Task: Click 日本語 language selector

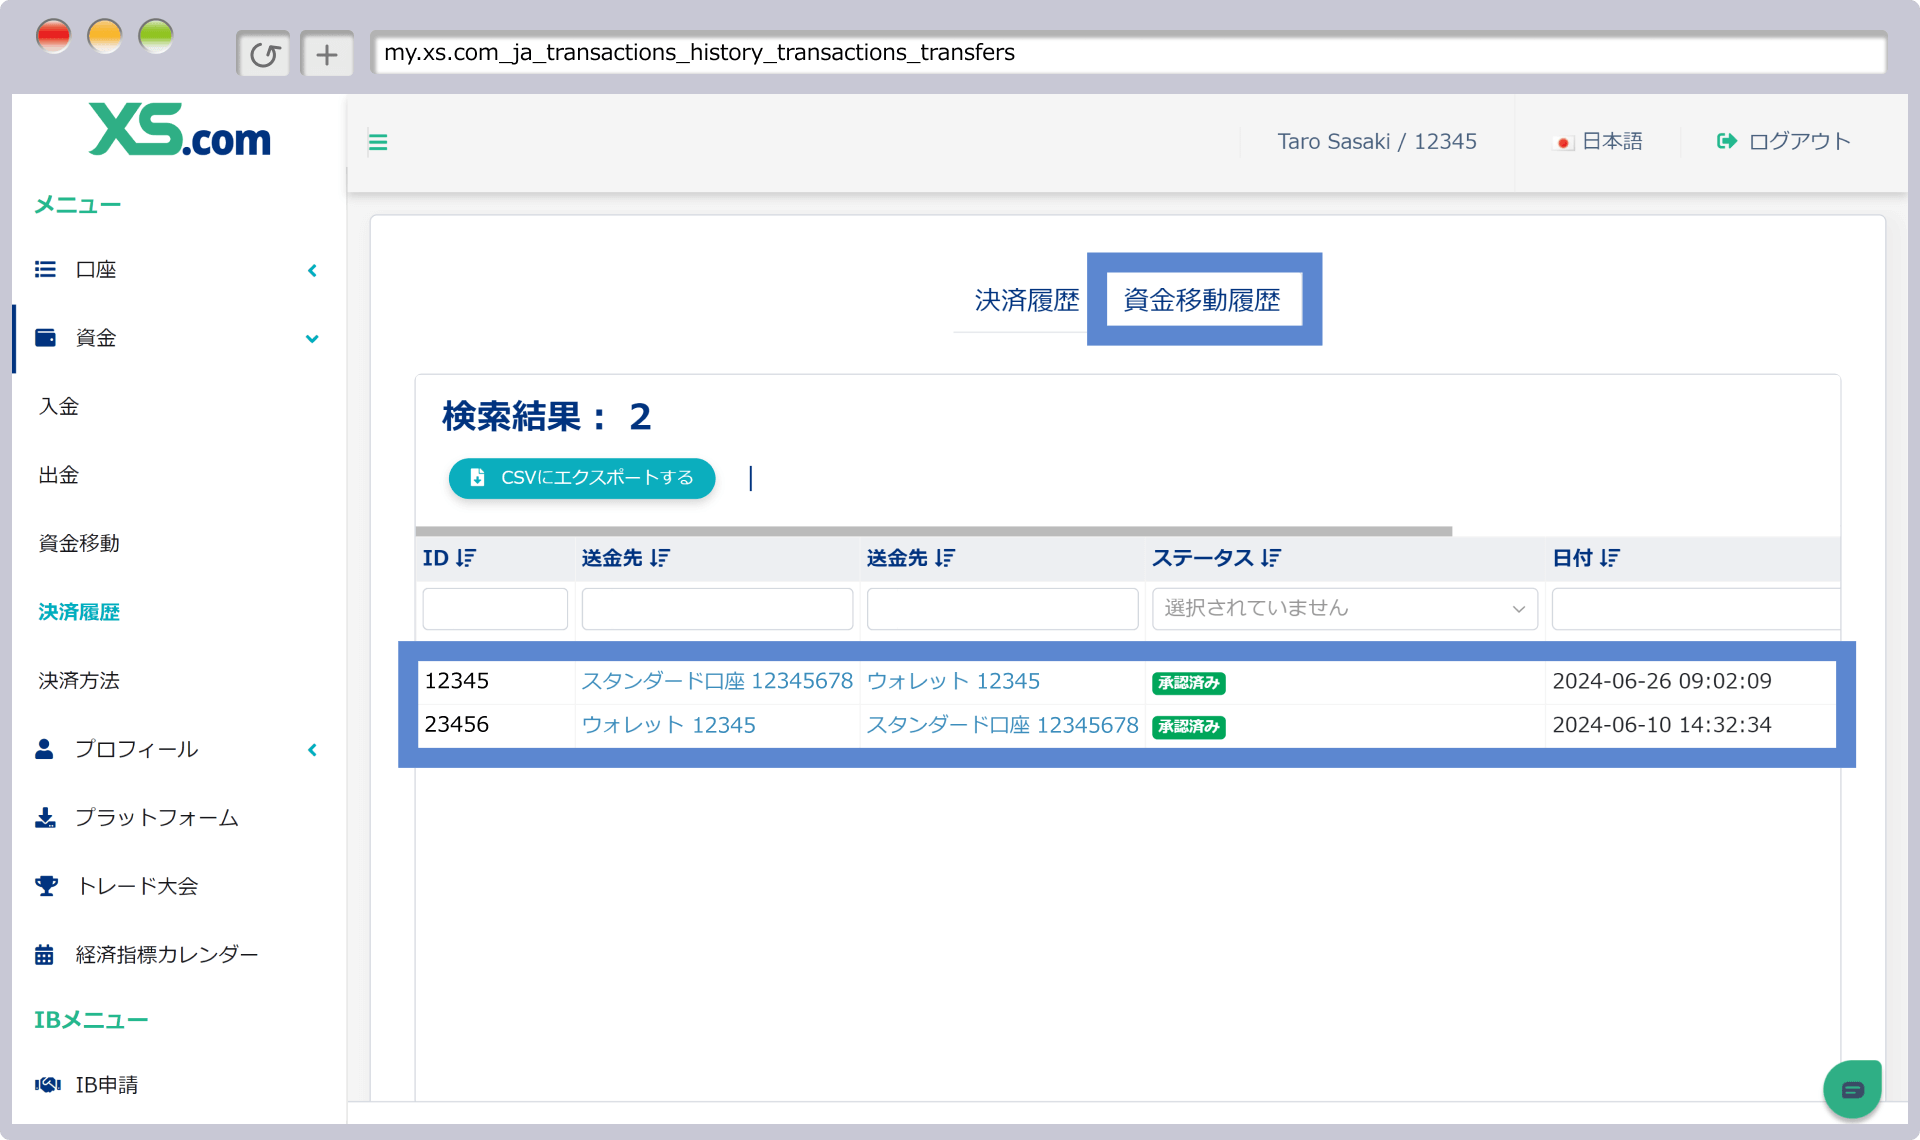Action: (1612, 141)
